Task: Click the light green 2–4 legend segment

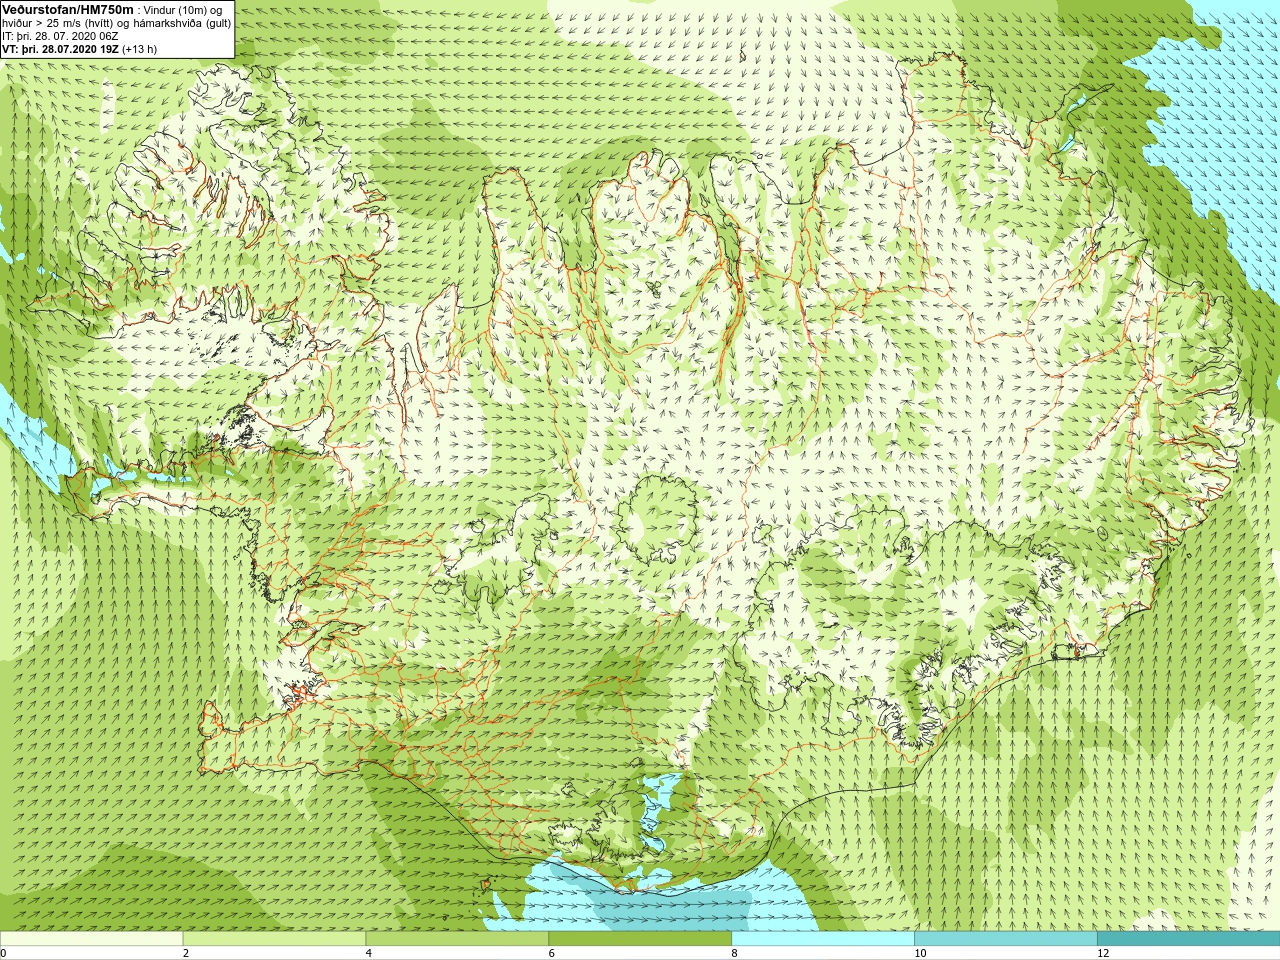Action: [274, 939]
